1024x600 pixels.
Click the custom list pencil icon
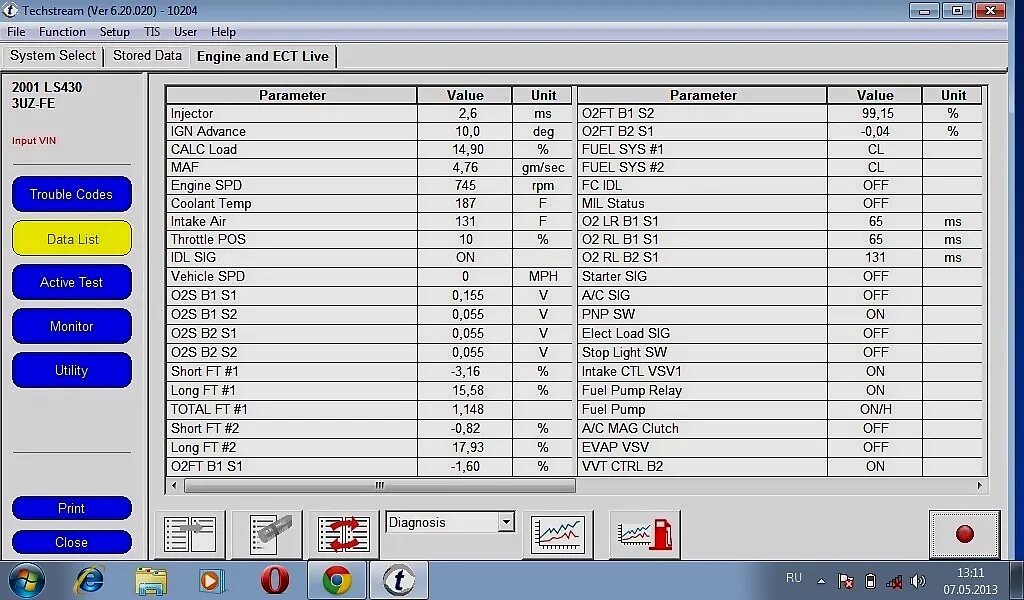click(x=268, y=534)
